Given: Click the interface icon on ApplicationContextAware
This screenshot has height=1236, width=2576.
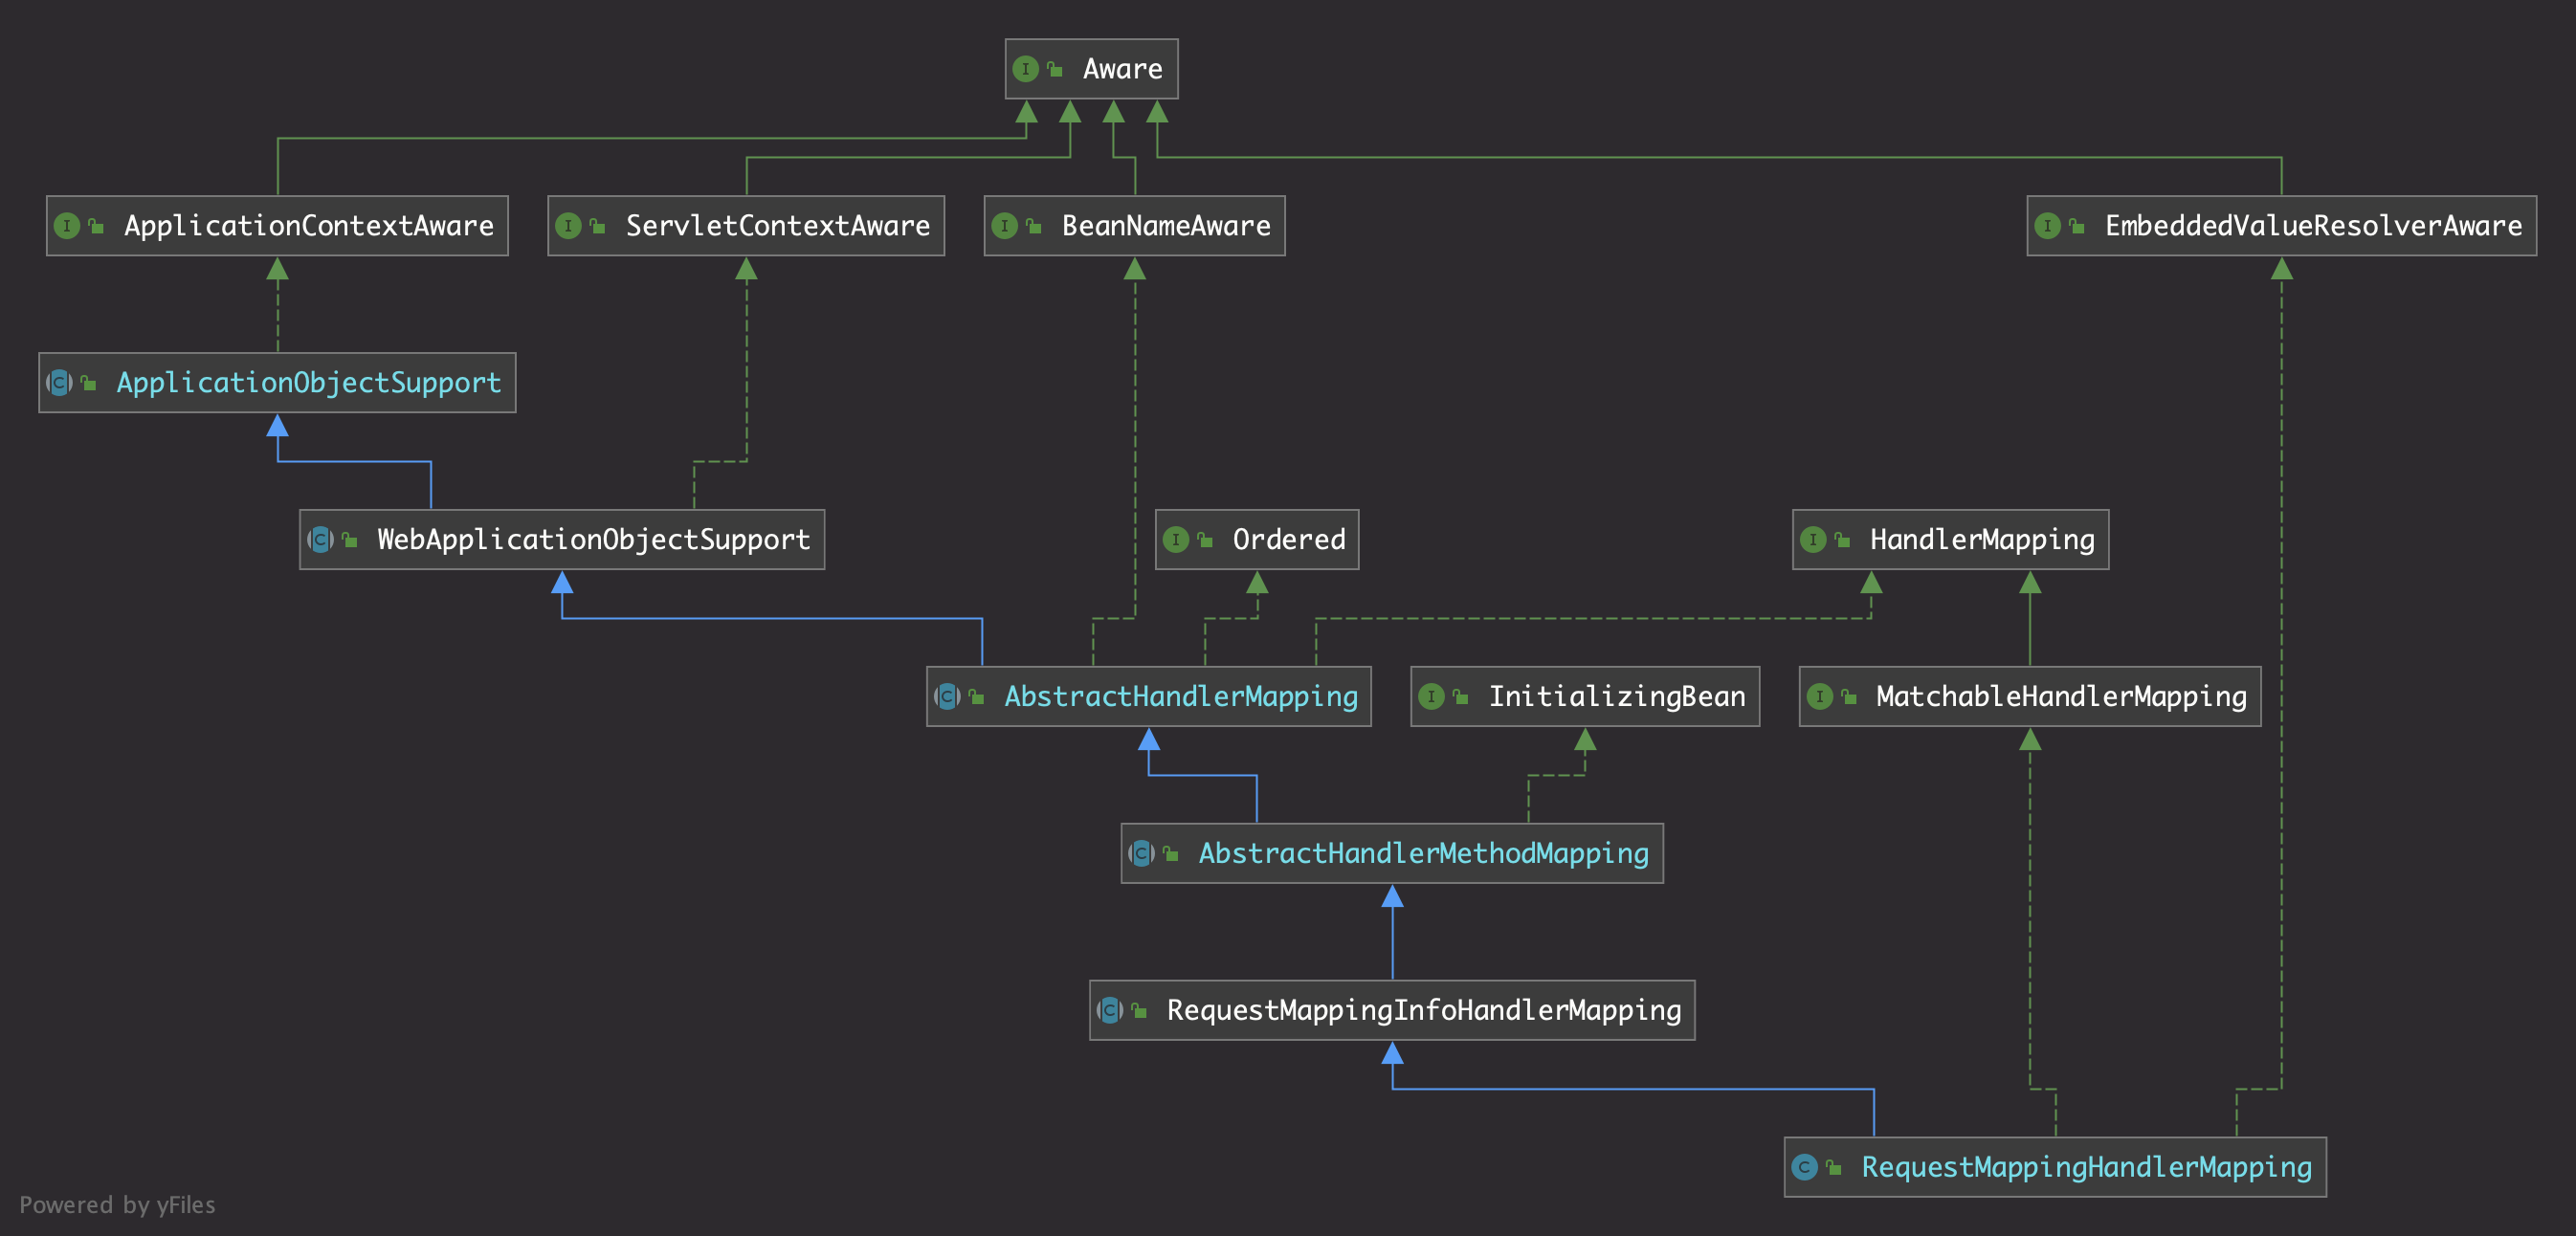Looking at the screenshot, I should click(66, 226).
